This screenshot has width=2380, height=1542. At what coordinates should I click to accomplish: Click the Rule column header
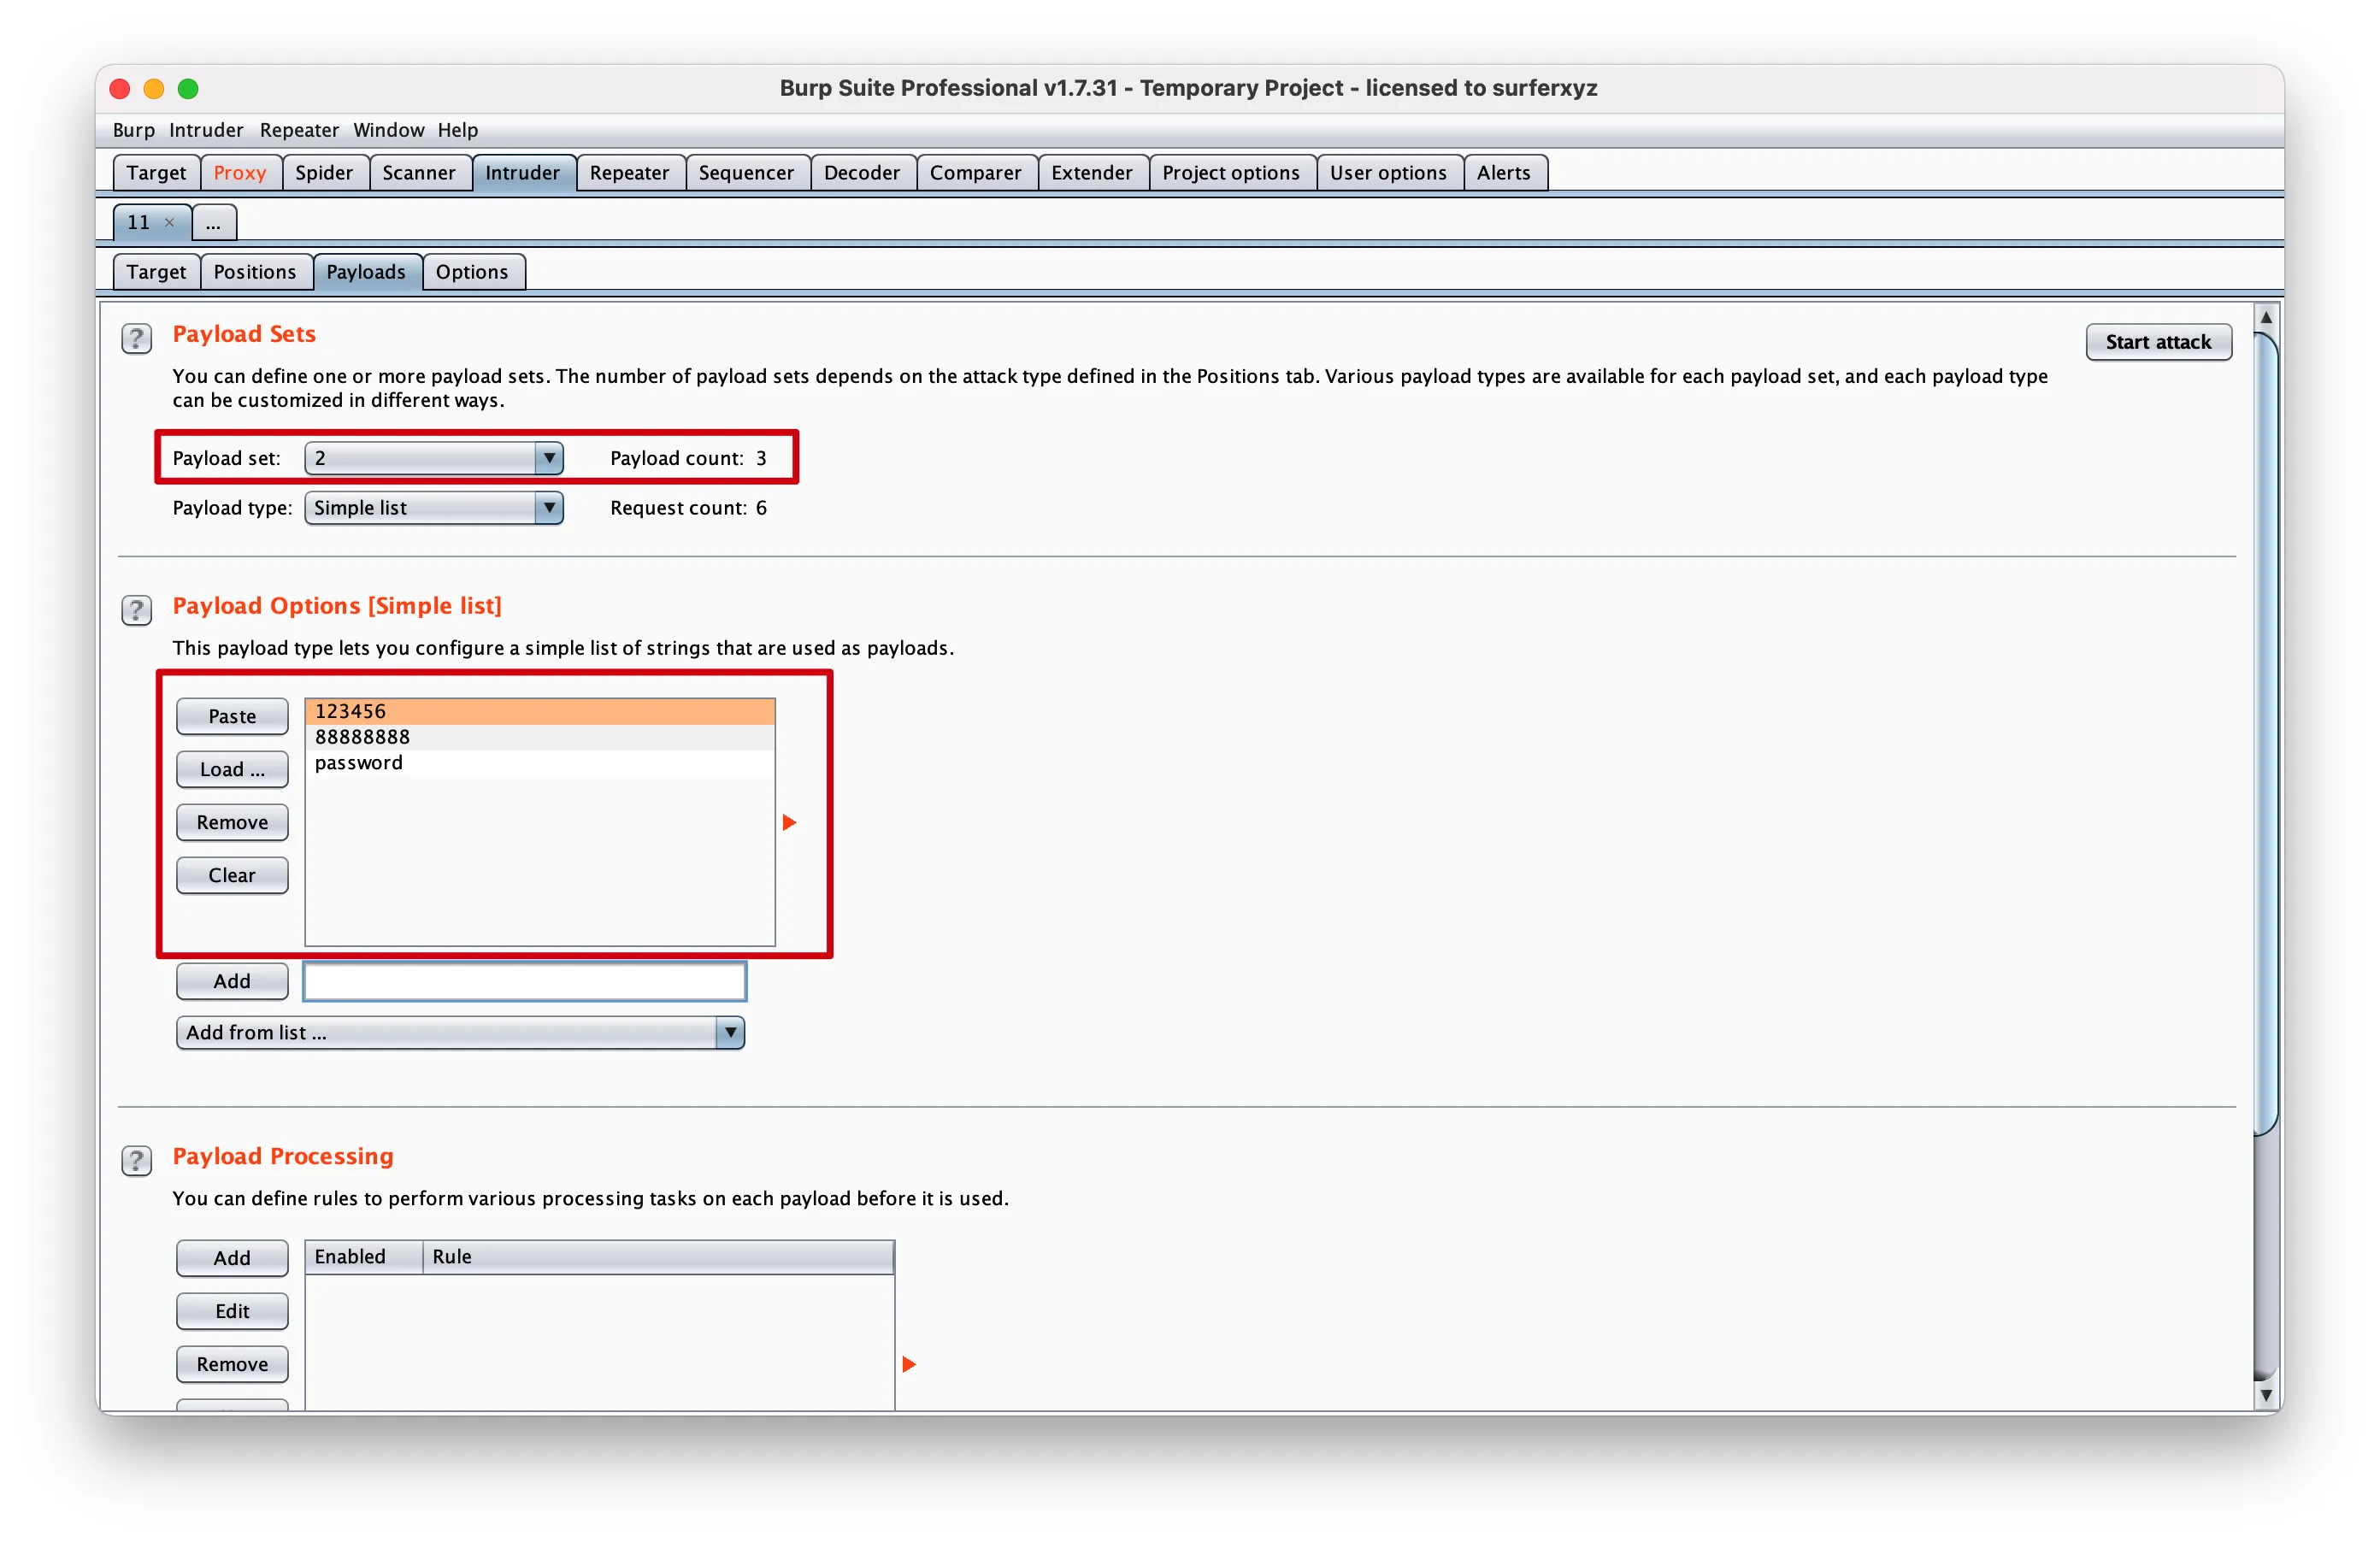[x=658, y=1257]
